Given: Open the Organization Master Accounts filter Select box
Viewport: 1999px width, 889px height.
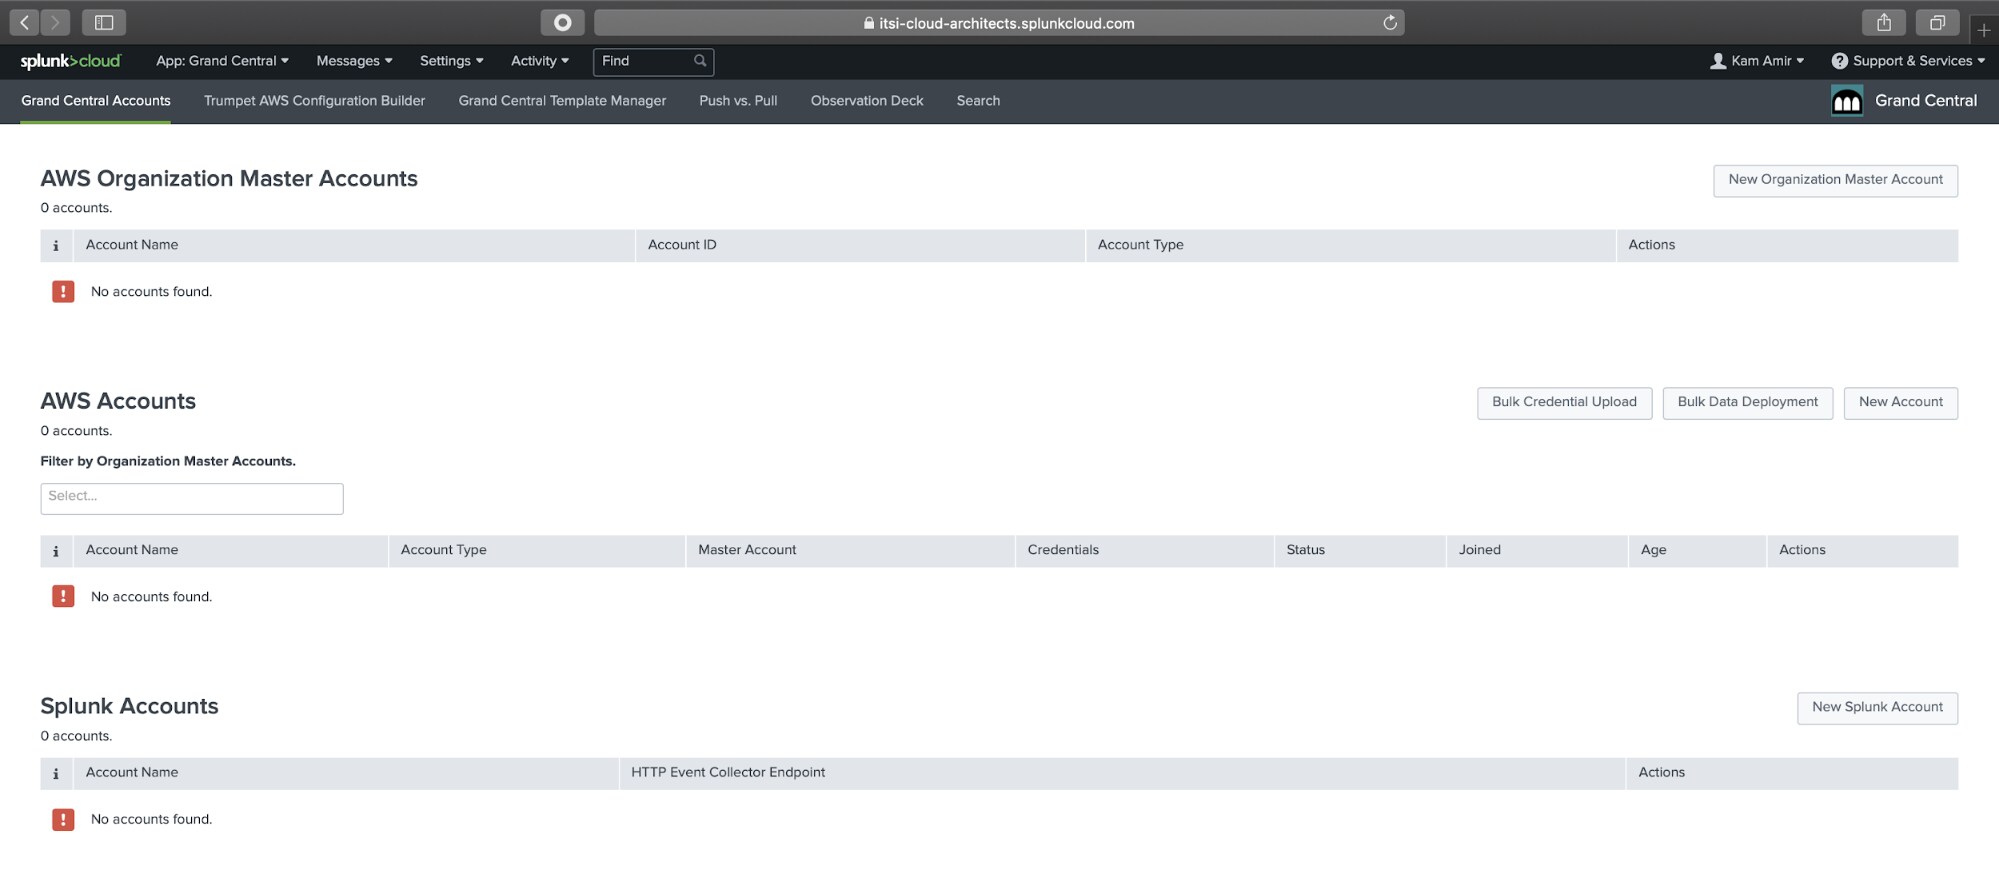Looking at the screenshot, I should pos(192,499).
